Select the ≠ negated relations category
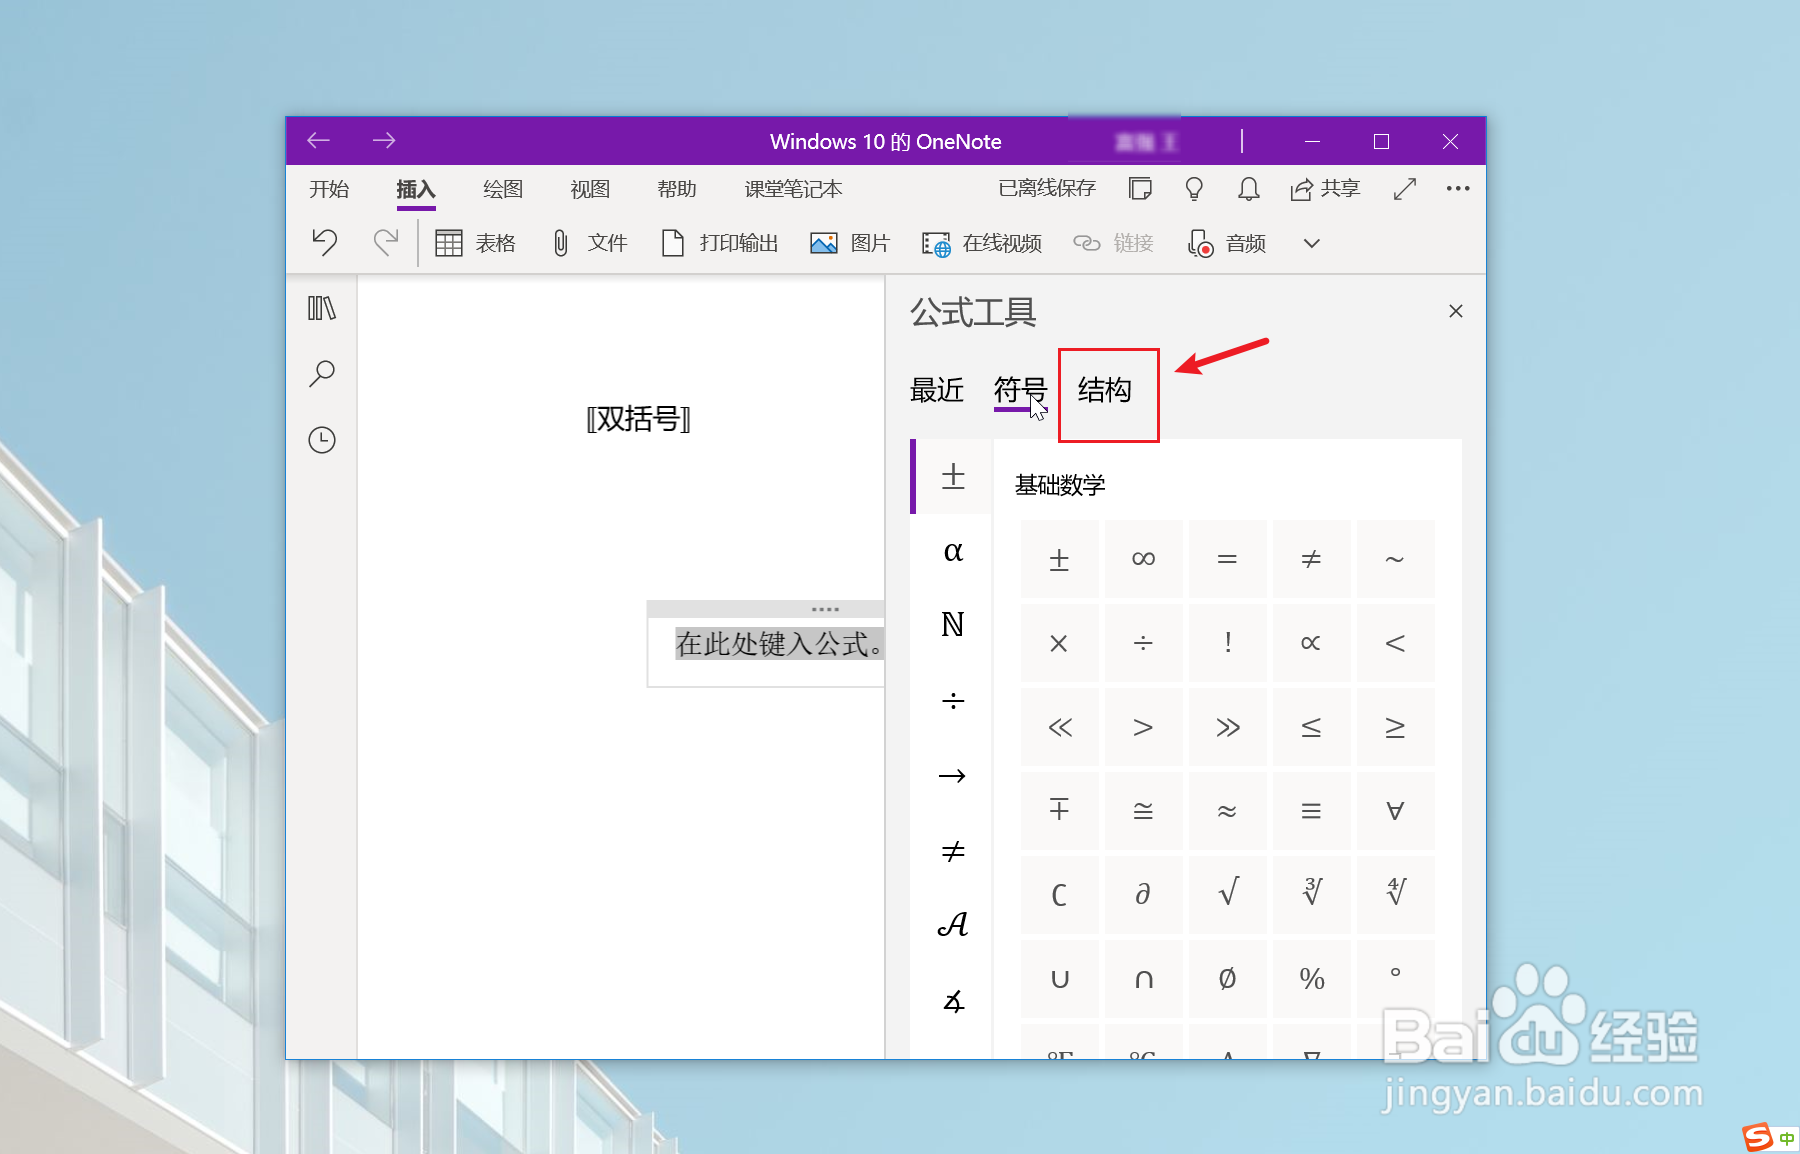 click(953, 850)
